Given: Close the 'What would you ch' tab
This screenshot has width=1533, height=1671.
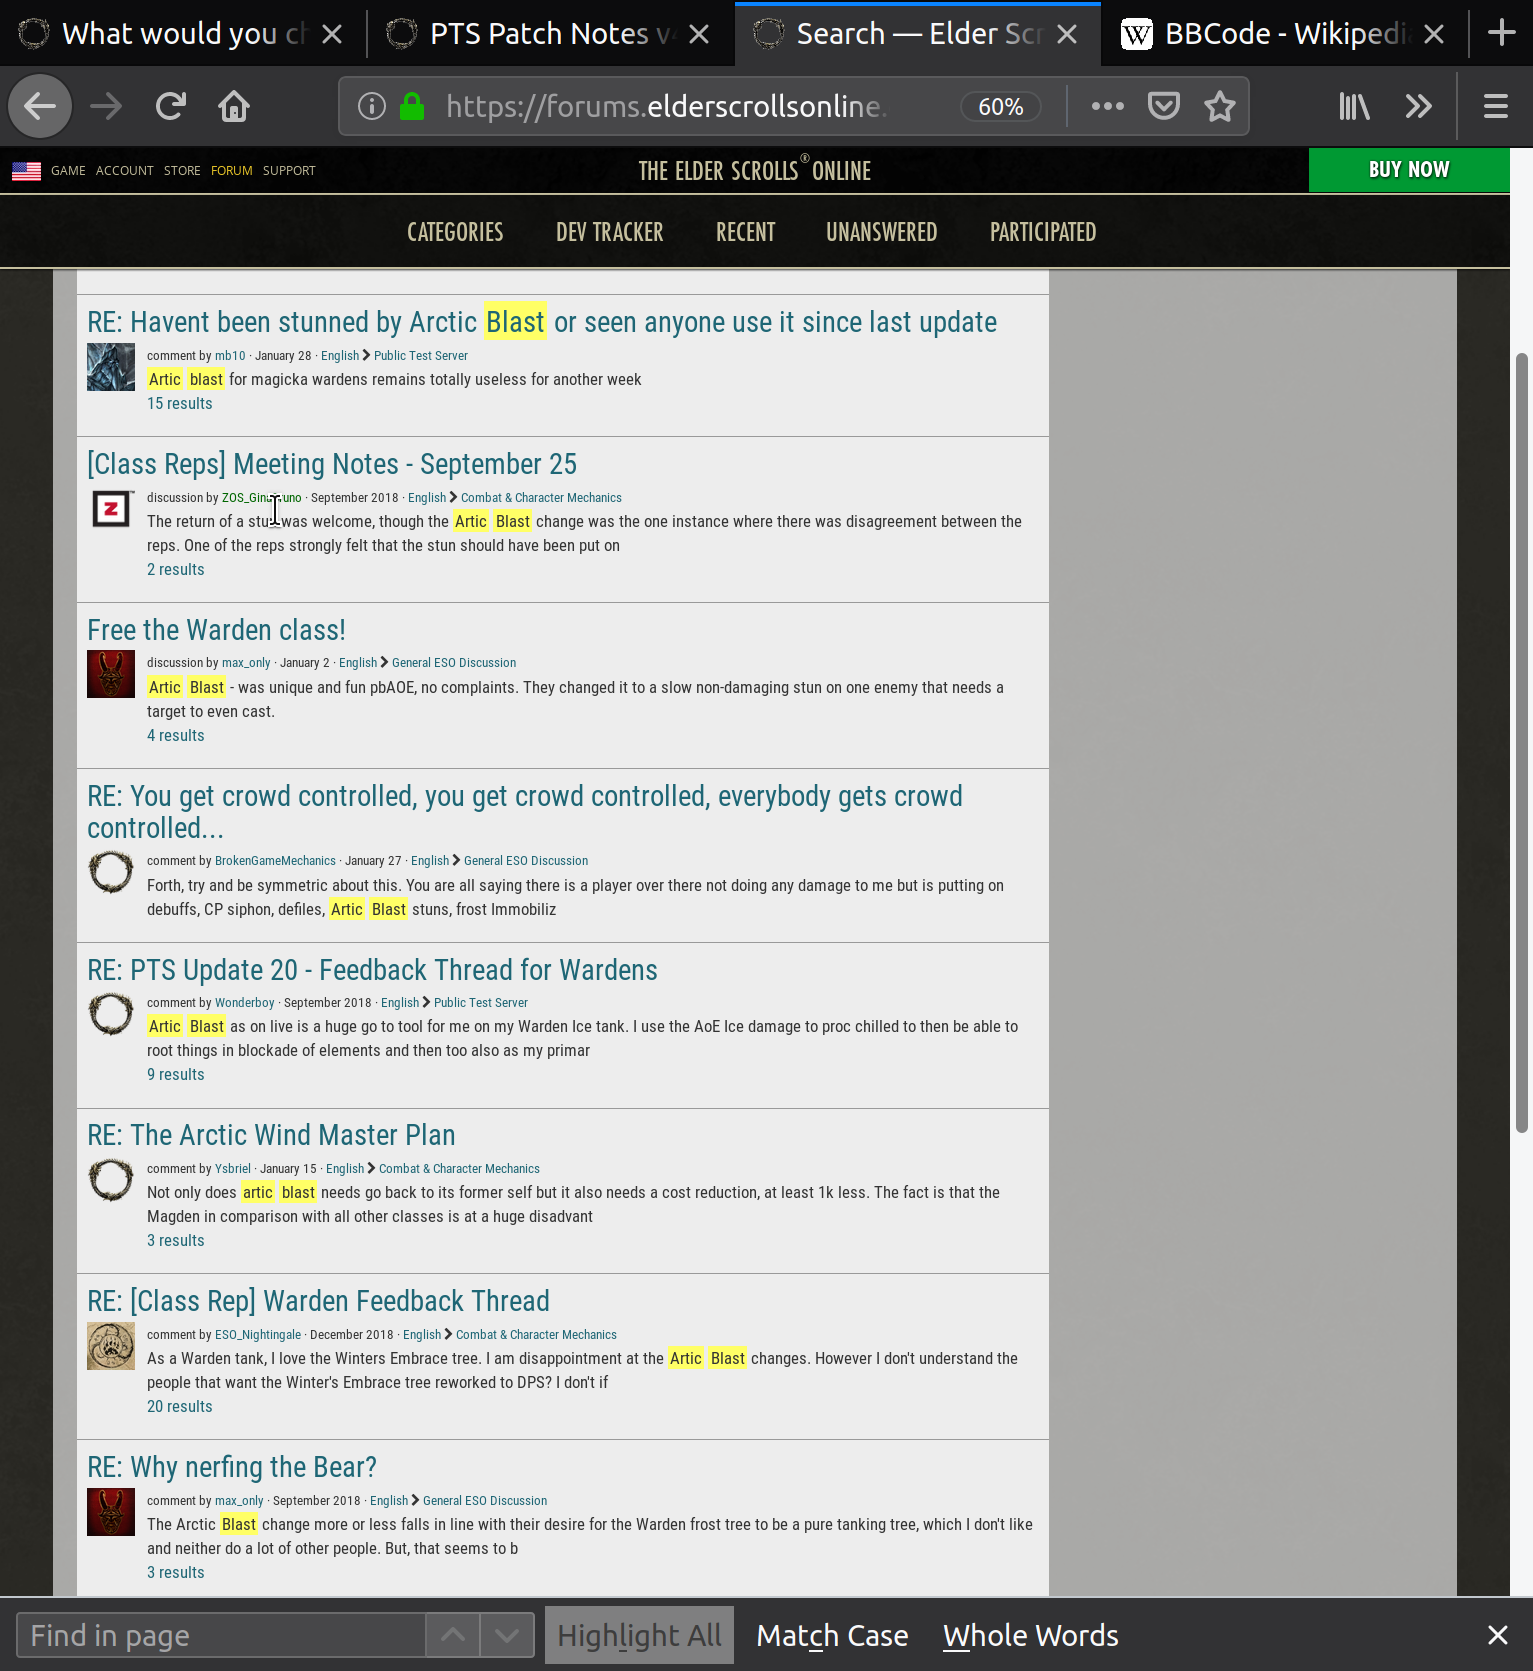Looking at the screenshot, I should [x=333, y=34].
